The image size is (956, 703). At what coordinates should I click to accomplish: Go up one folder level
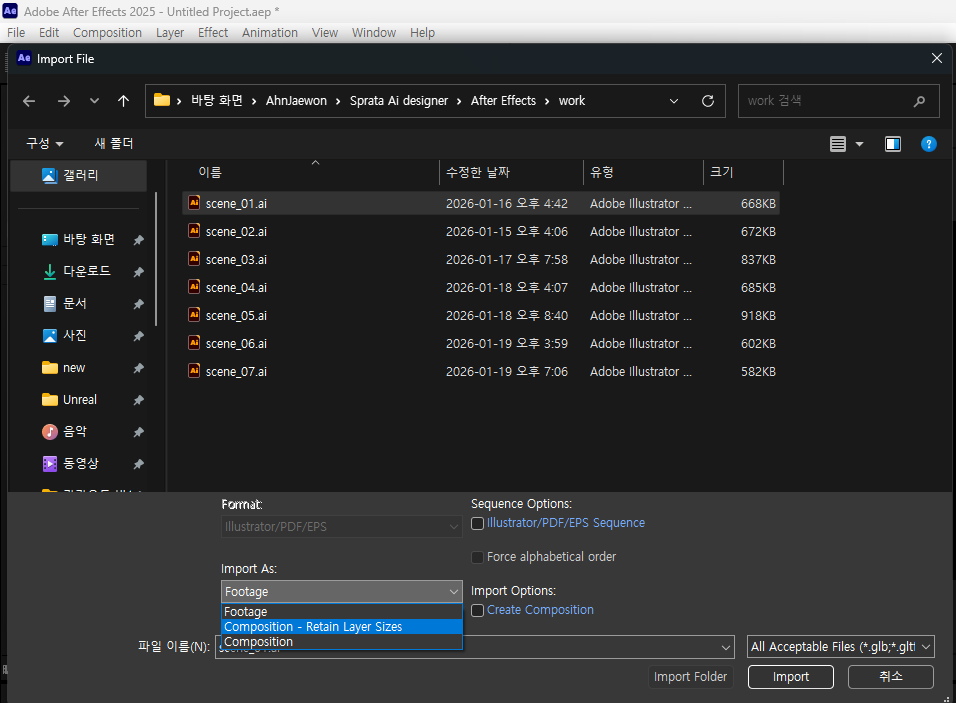click(123, 101)
